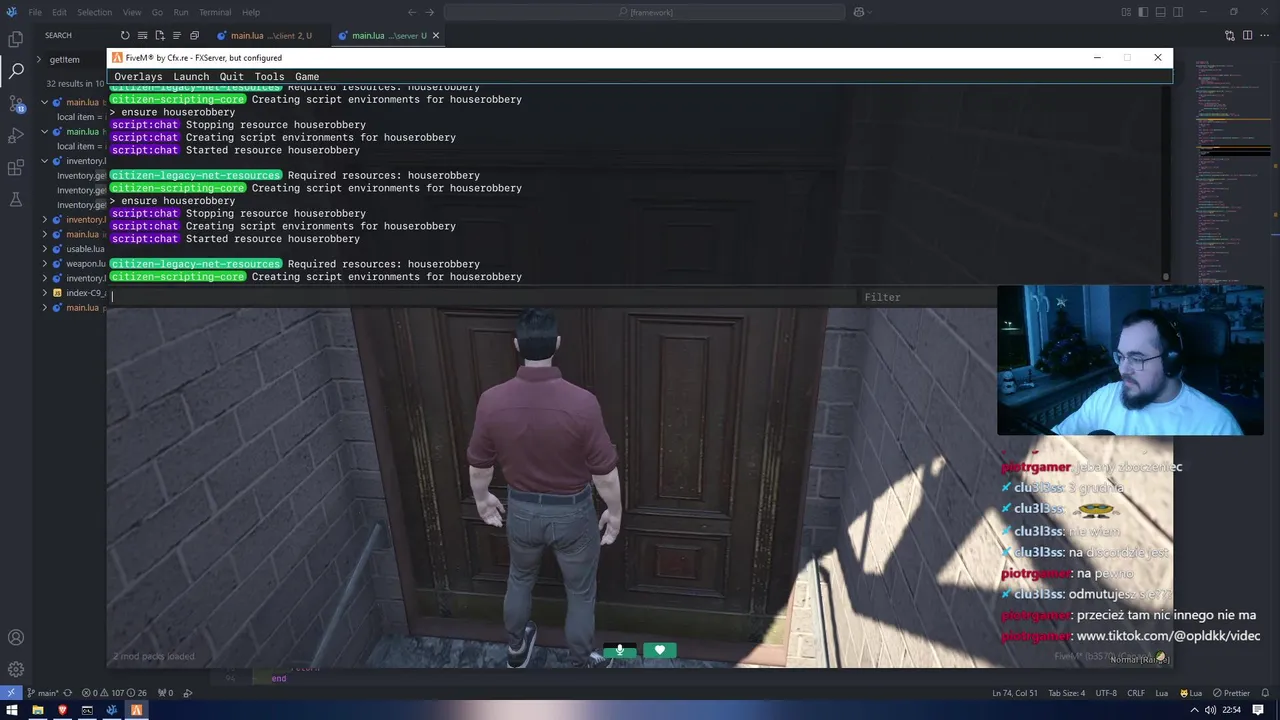The width and height of the screenshot is (1280, 720).
Task: Expand the getItem search input toggle
Action: 39,59
